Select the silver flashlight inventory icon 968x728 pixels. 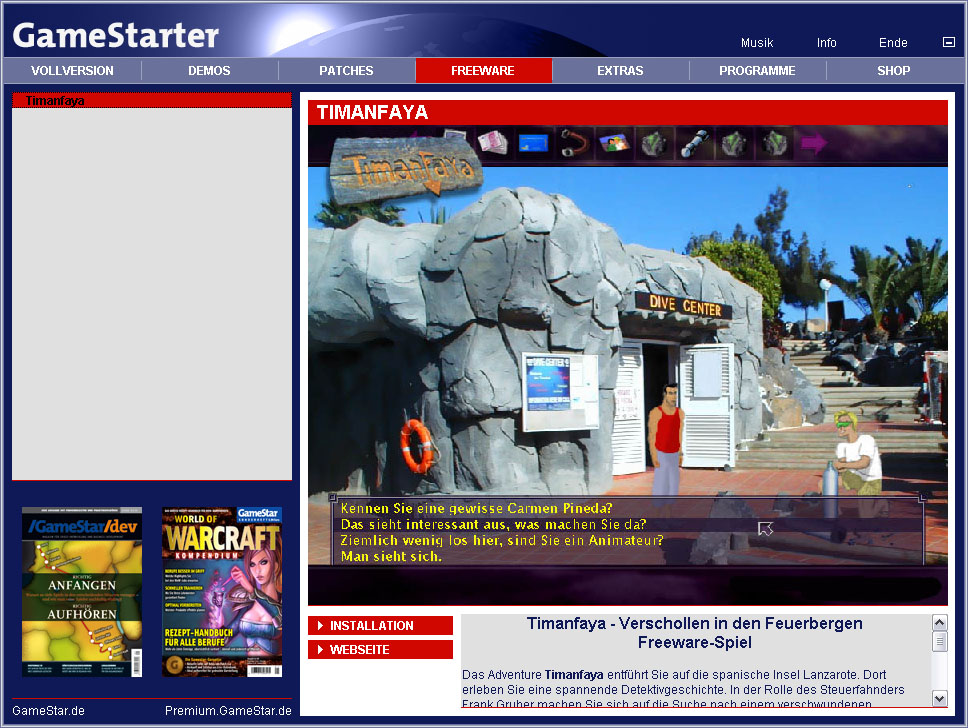[x=695, y=143]
